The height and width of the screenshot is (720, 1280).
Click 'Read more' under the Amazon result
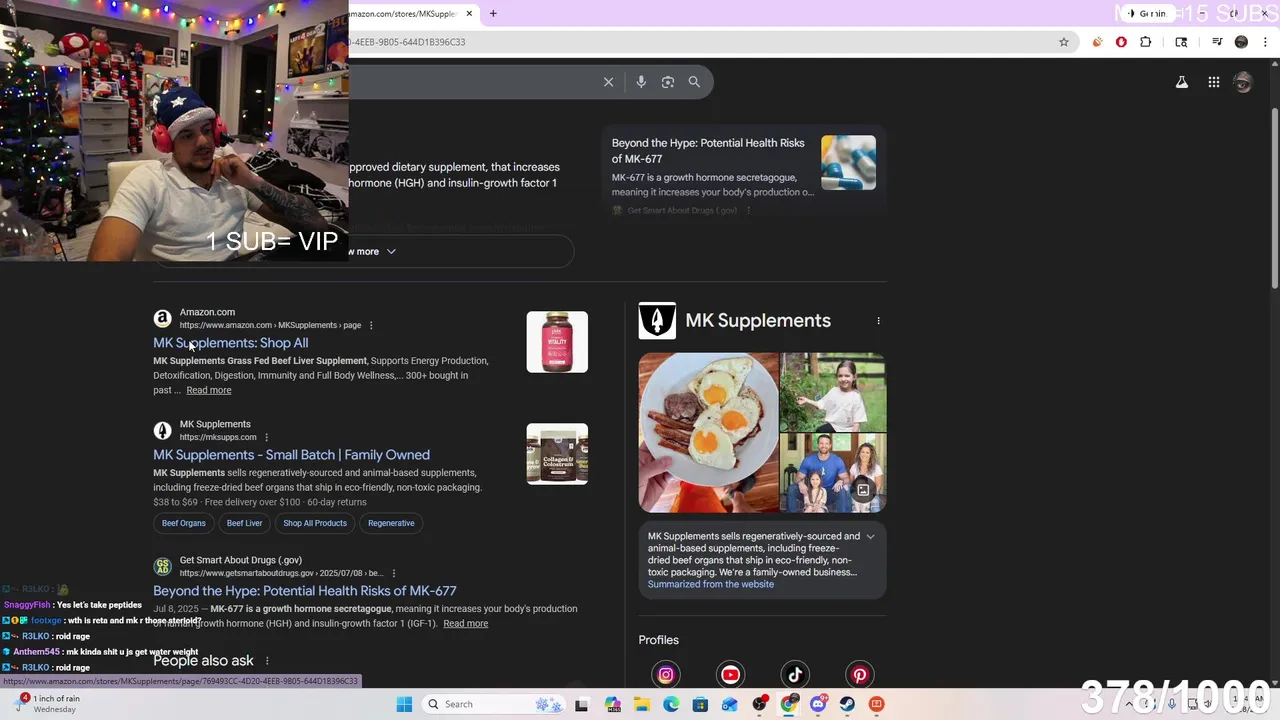(208, 390)
